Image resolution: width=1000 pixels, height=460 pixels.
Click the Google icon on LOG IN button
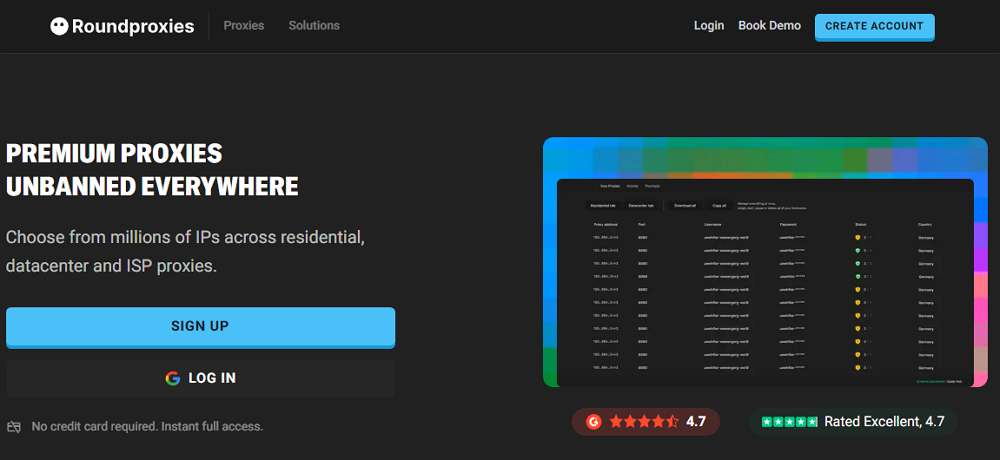(x=173, y=378)
